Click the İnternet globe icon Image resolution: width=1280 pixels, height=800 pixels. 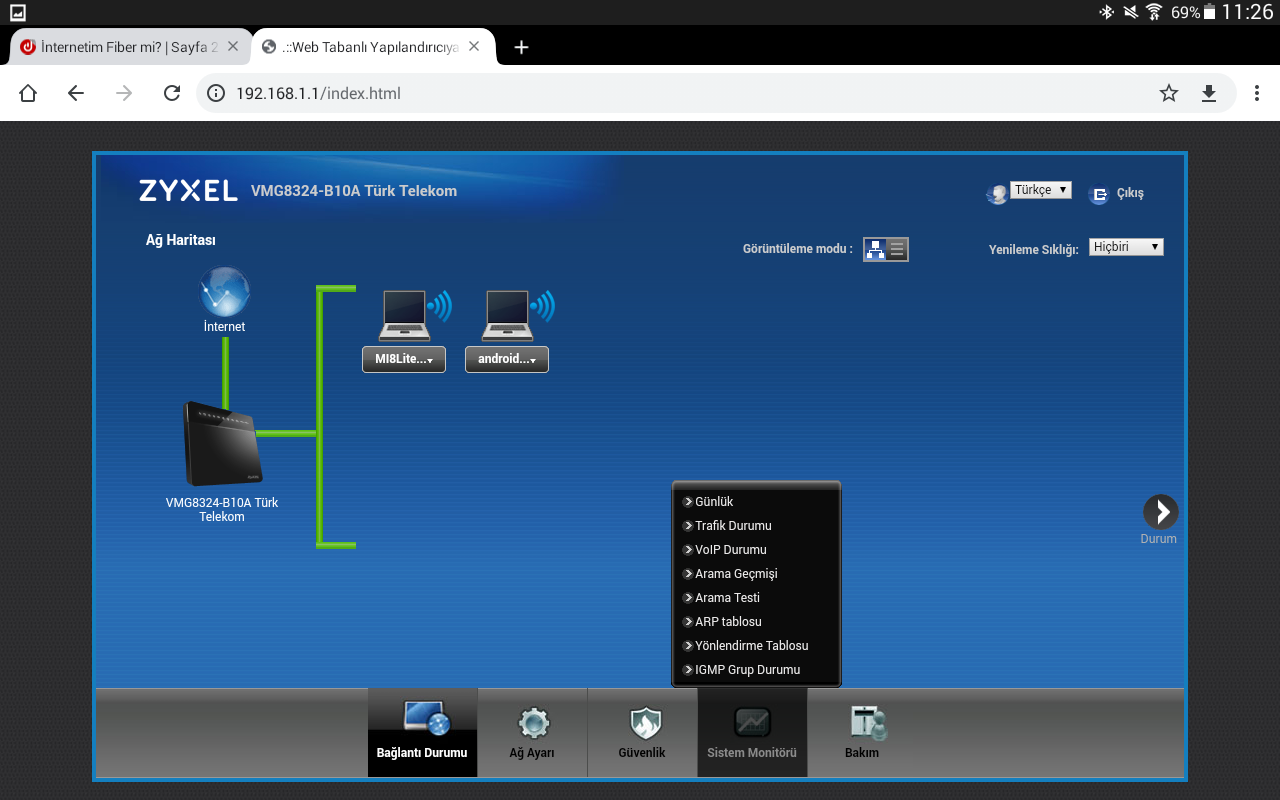224,291
